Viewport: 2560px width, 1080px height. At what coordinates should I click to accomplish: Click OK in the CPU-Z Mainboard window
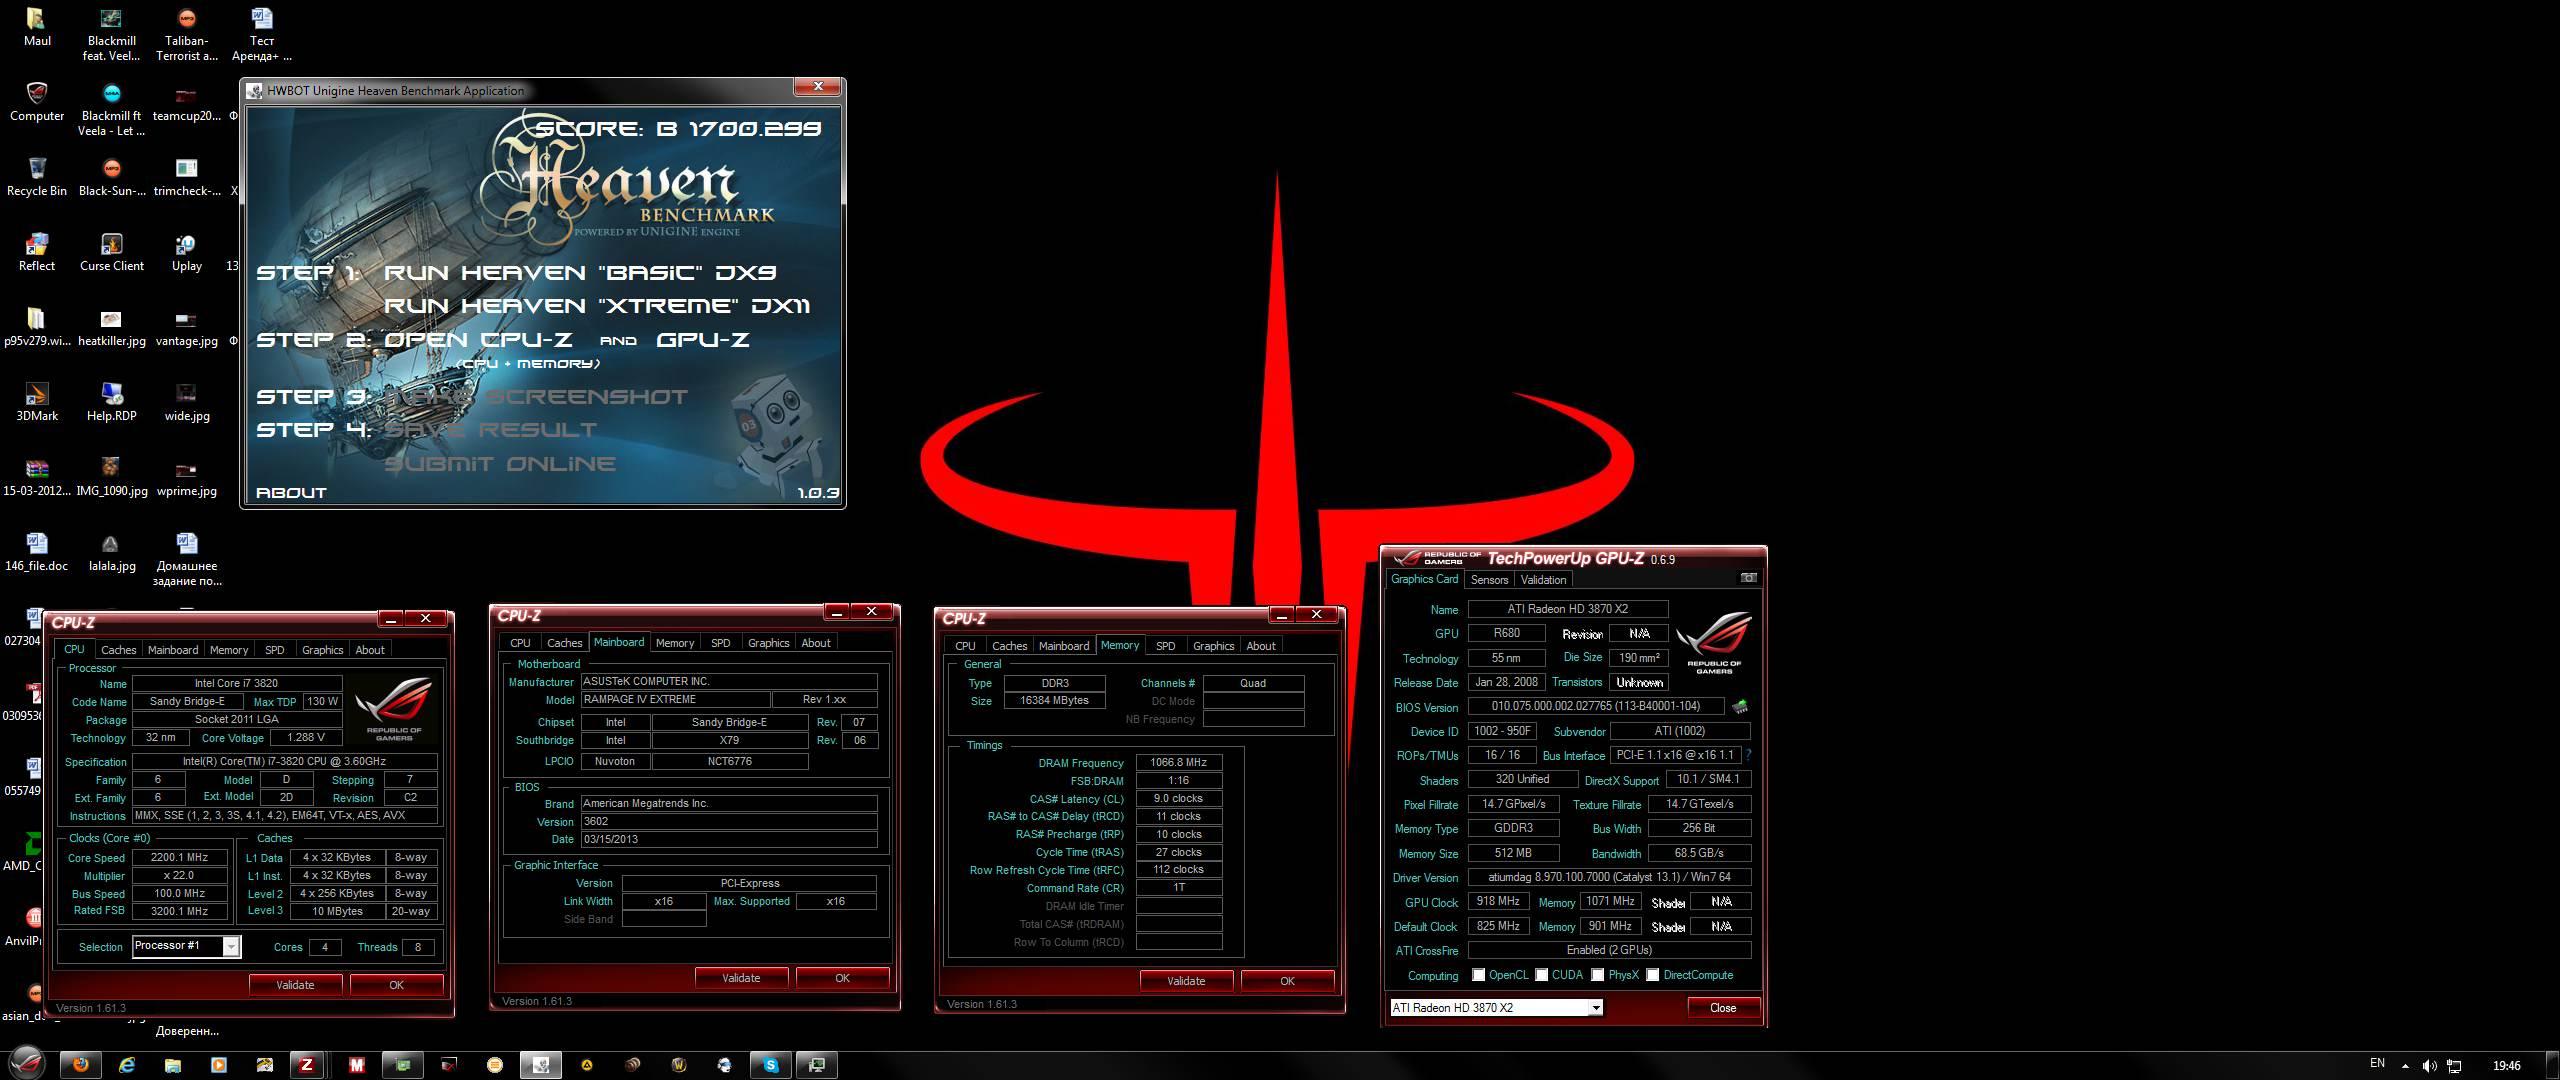(x=842, y=978)
